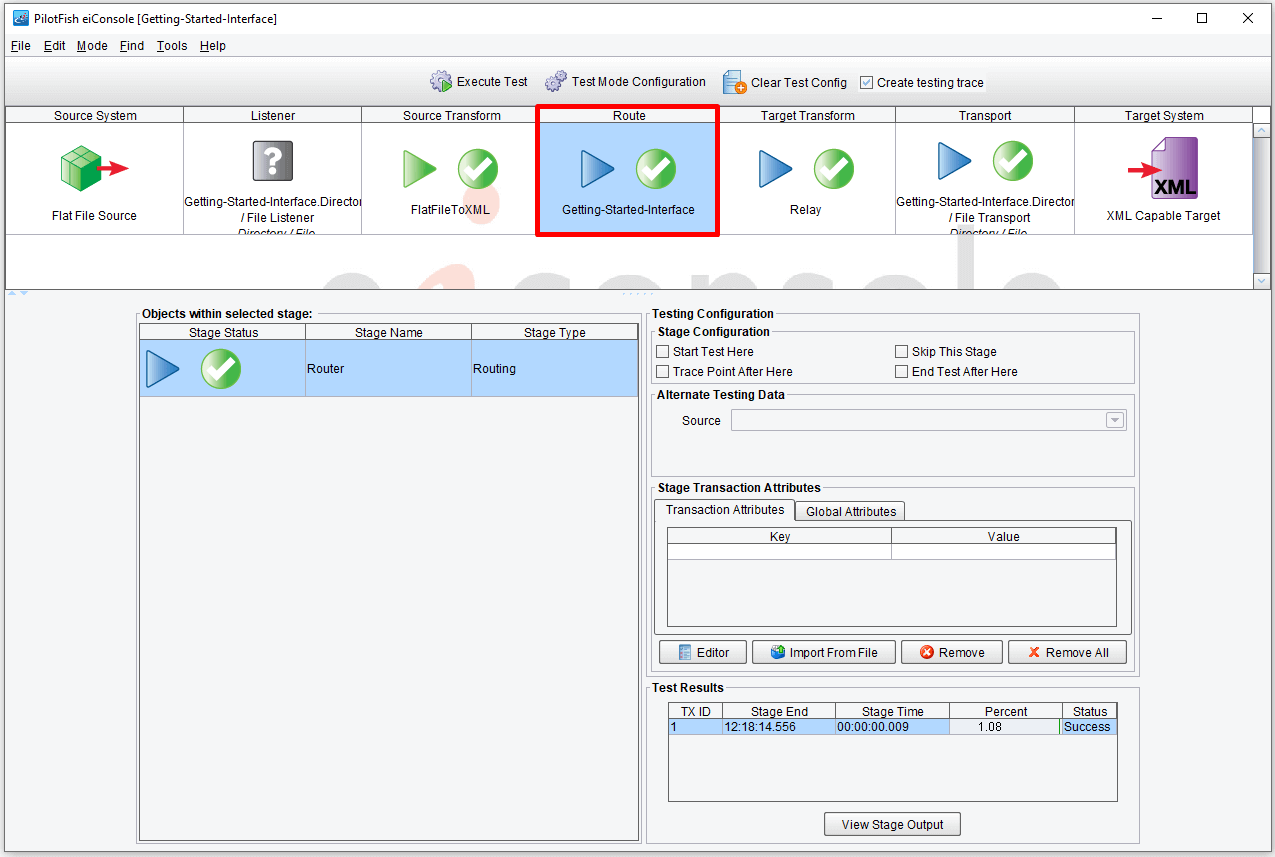Click the Relay target transform label
Viewport: 1275px width, 857px height.
click(805, 210)
